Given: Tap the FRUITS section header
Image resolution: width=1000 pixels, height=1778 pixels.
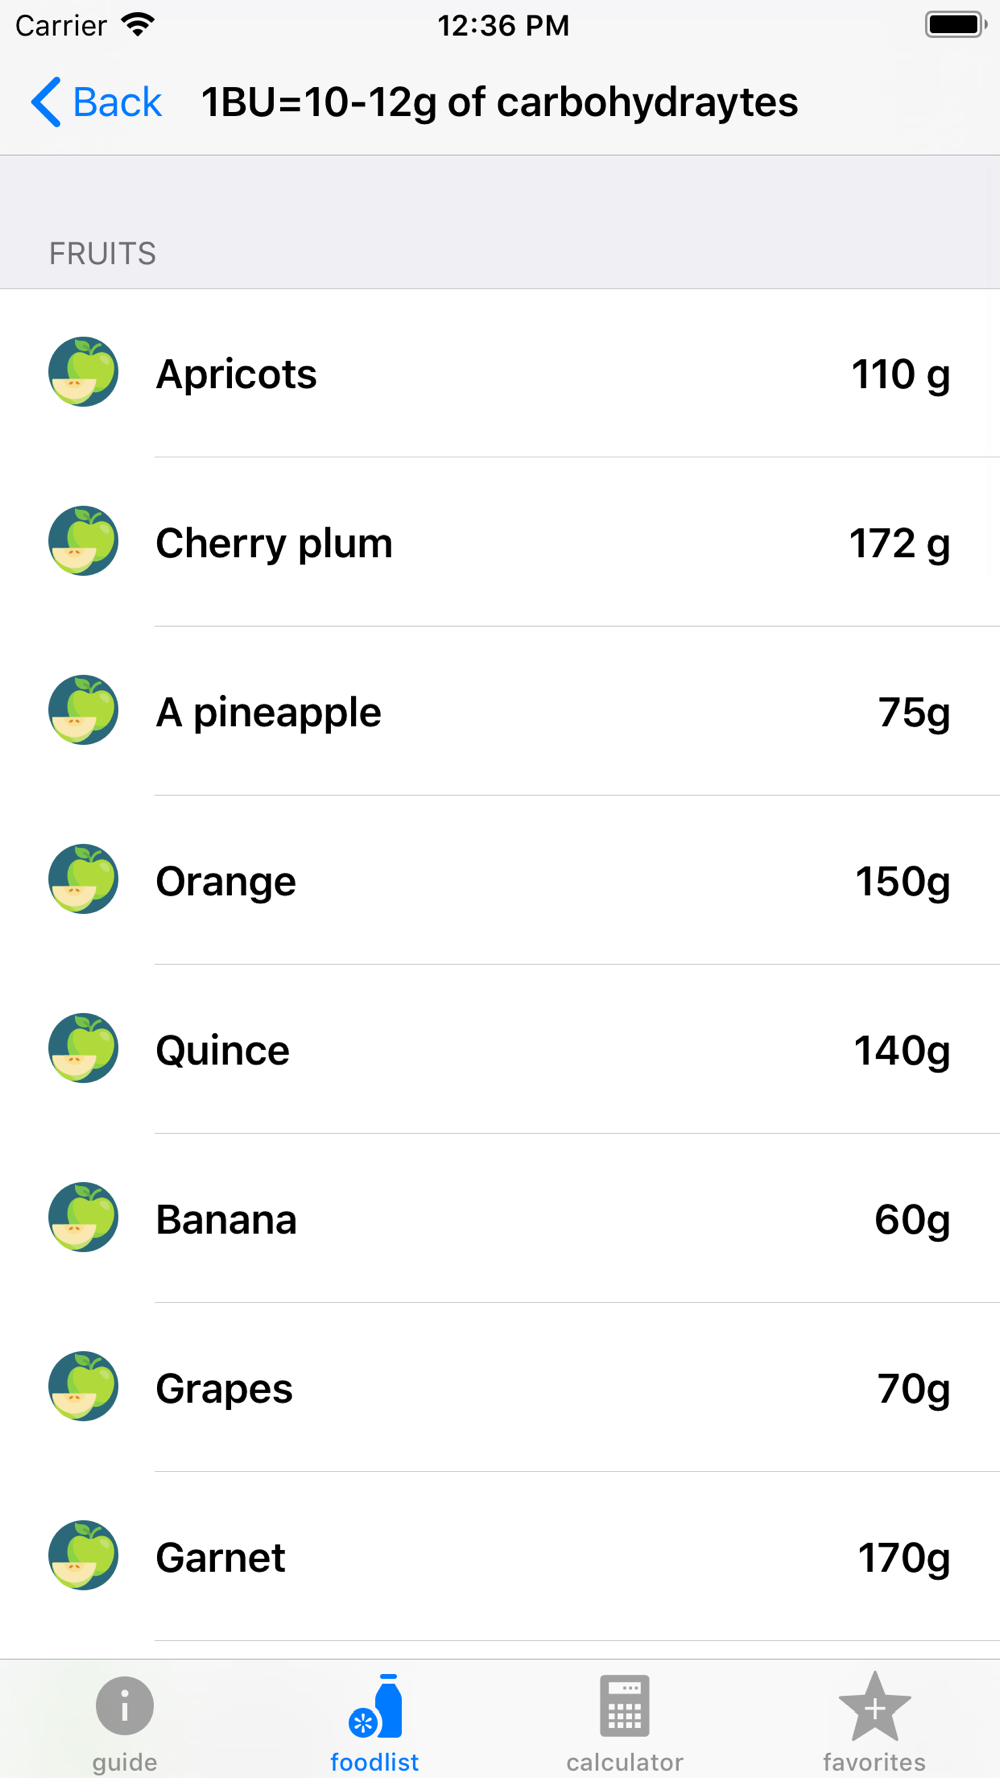Looking at the screenshot, I should click(x=102, y=254).
